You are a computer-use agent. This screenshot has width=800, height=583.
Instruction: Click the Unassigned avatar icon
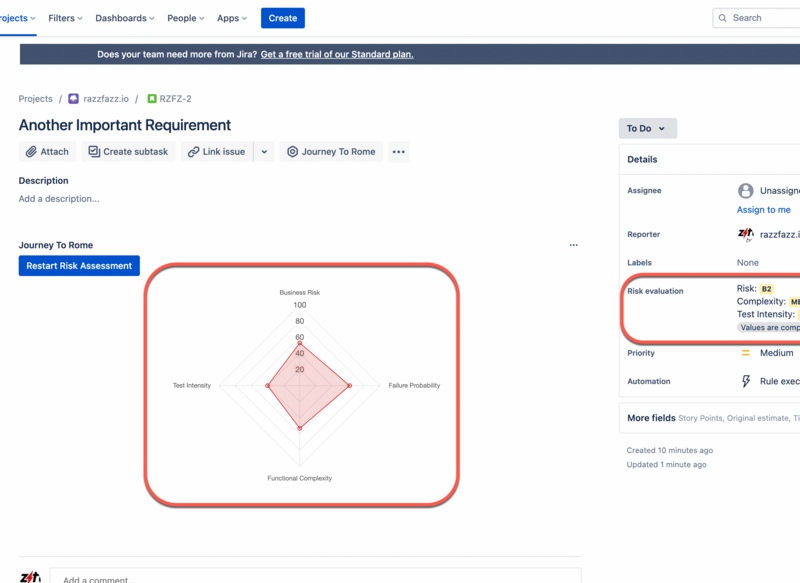745,191
